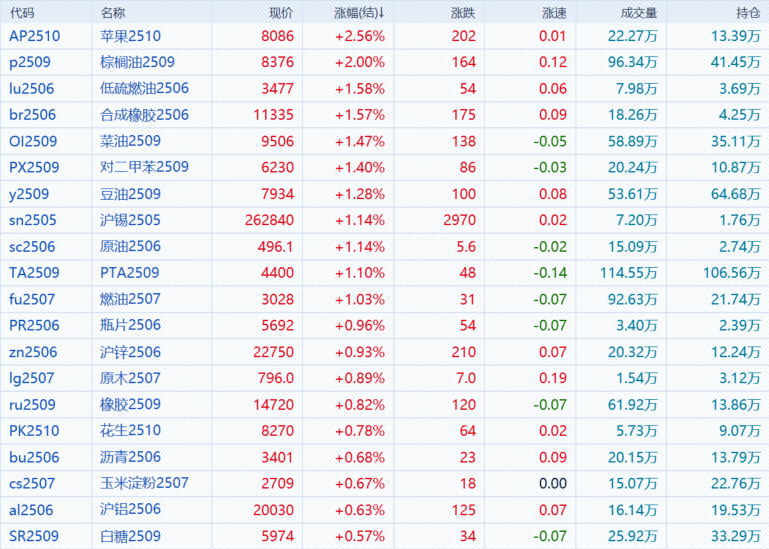The width and height of the screenshot is (769, 549).
Task: Open the TA2509 code link
Action: [x=34, y=273]
